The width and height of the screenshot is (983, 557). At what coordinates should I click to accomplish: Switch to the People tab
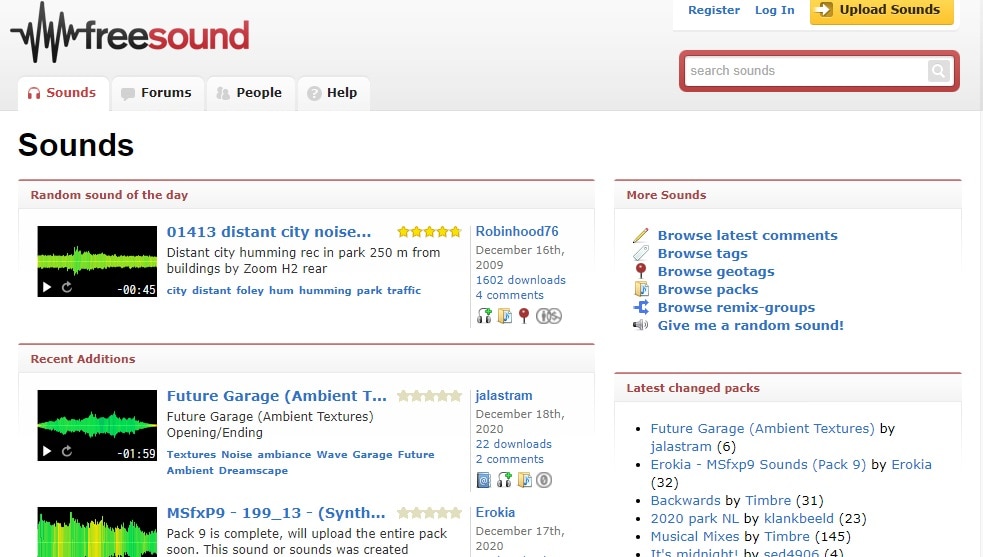click(250, 93)
